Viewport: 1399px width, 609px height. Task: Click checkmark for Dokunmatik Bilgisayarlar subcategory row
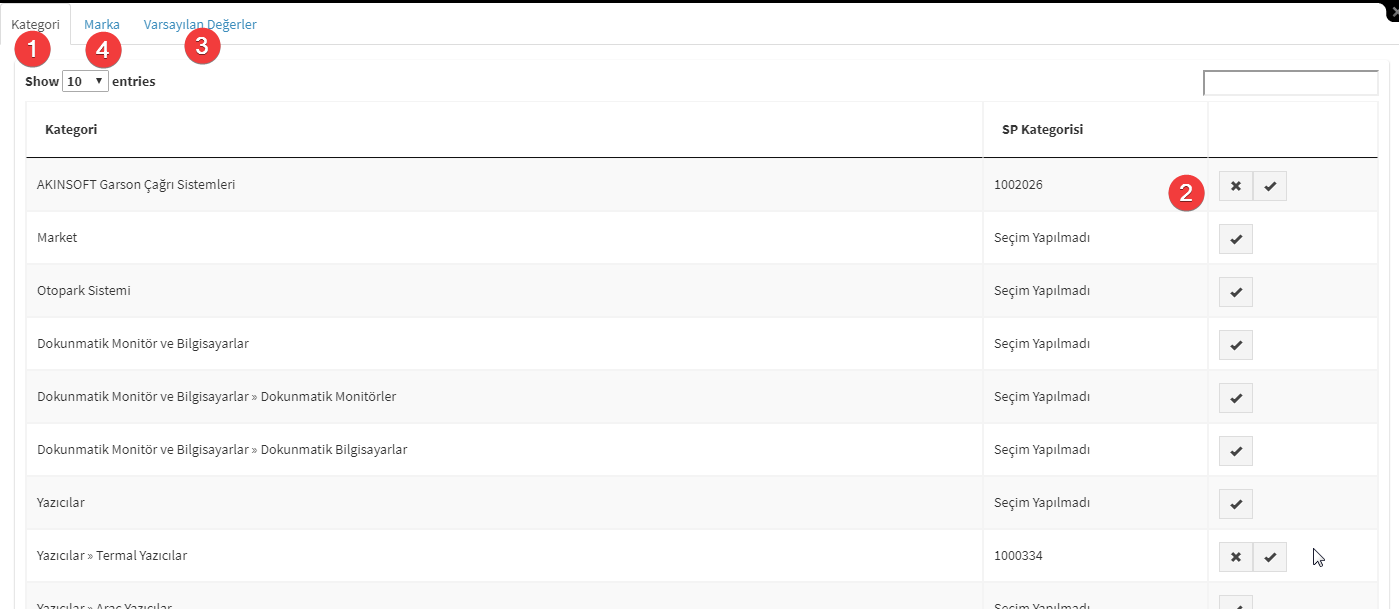[x=1236, y=451]
